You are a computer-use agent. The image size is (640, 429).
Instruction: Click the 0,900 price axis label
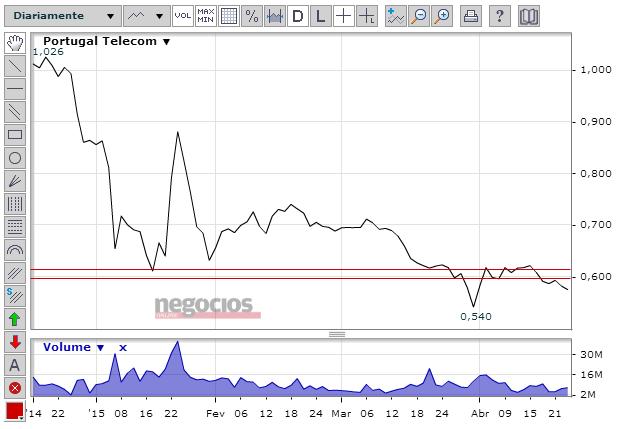click(x=596, y=122)
